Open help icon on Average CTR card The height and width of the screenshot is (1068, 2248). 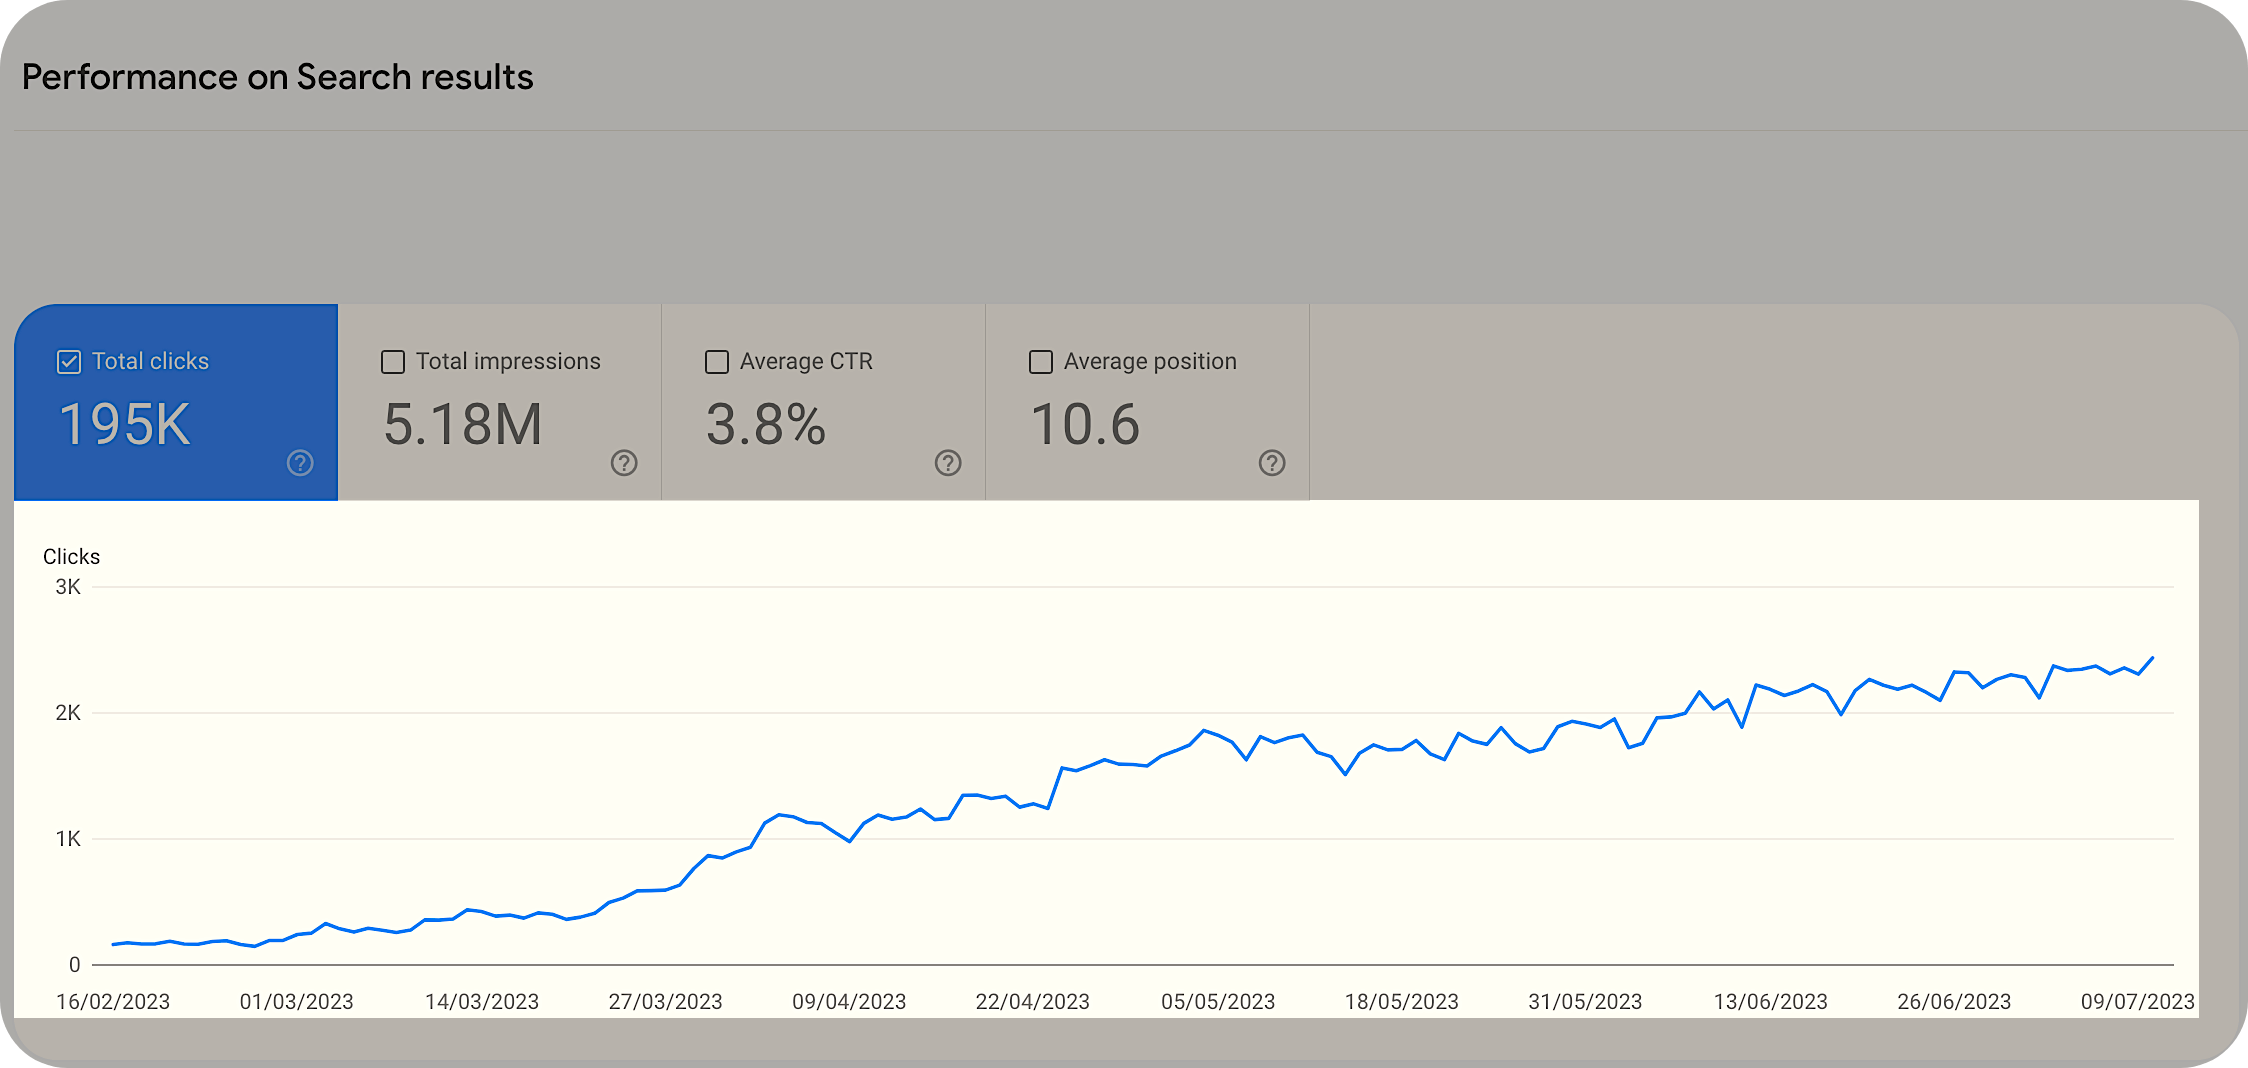[x=948, y=463]
